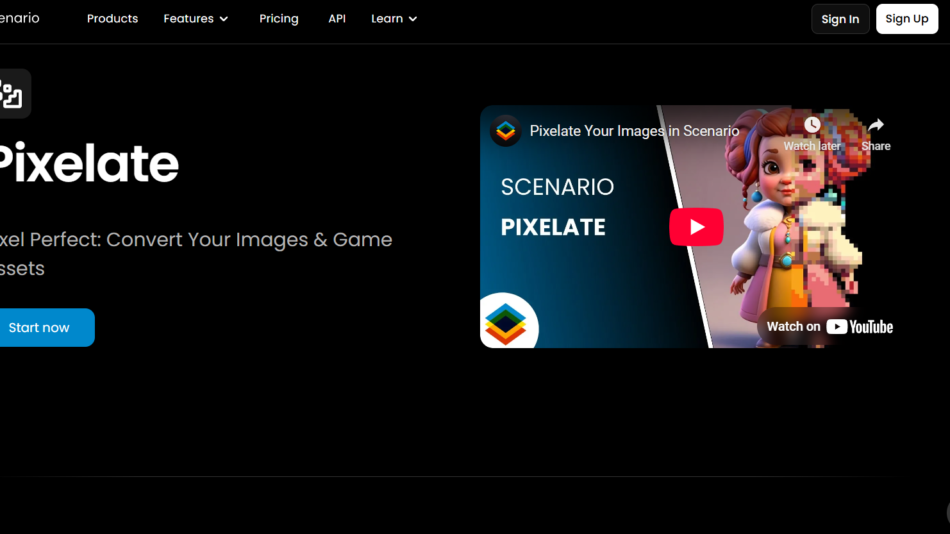Click the blue Start now button

(x=40, y=328)
